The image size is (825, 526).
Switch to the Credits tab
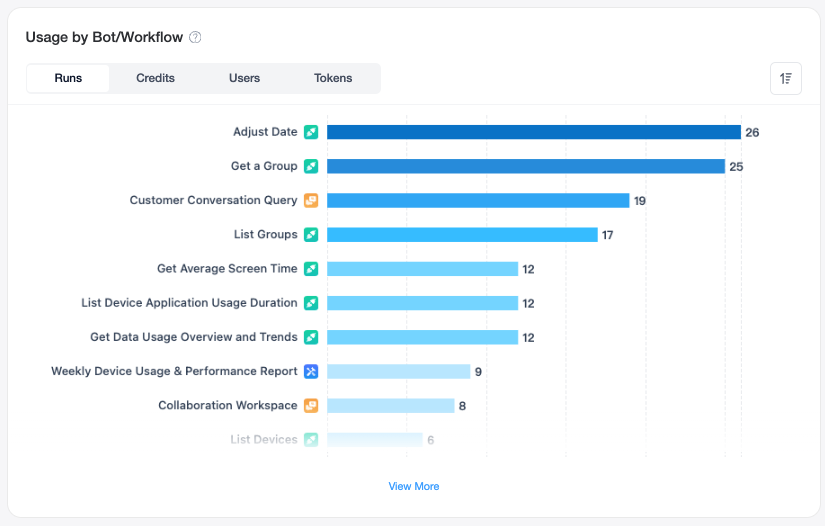[155, 78]
